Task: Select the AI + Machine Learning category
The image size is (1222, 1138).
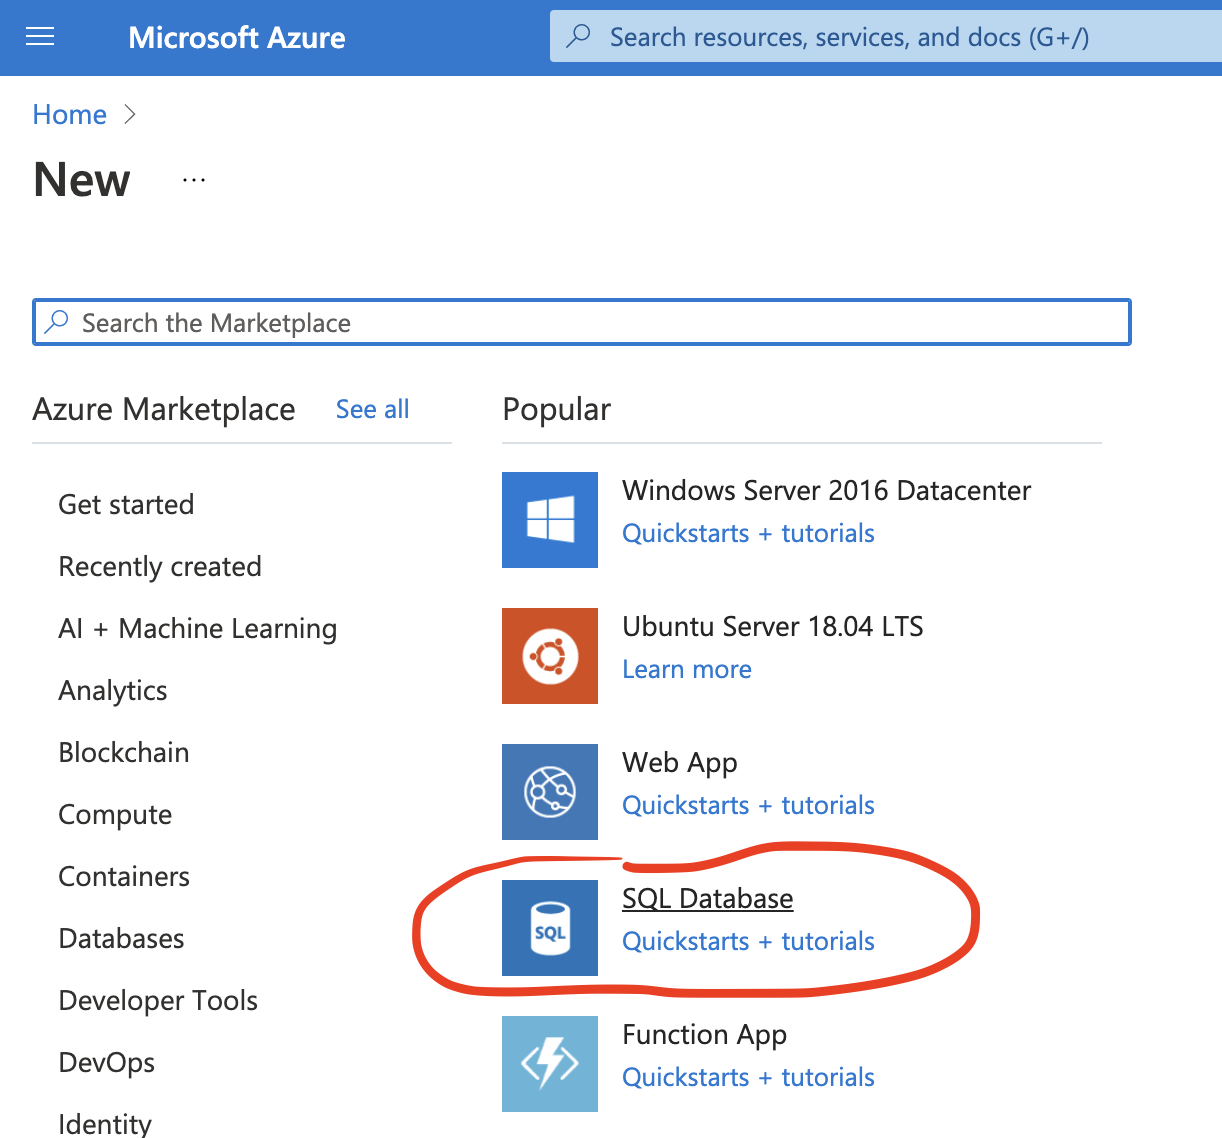Action: 197,628
